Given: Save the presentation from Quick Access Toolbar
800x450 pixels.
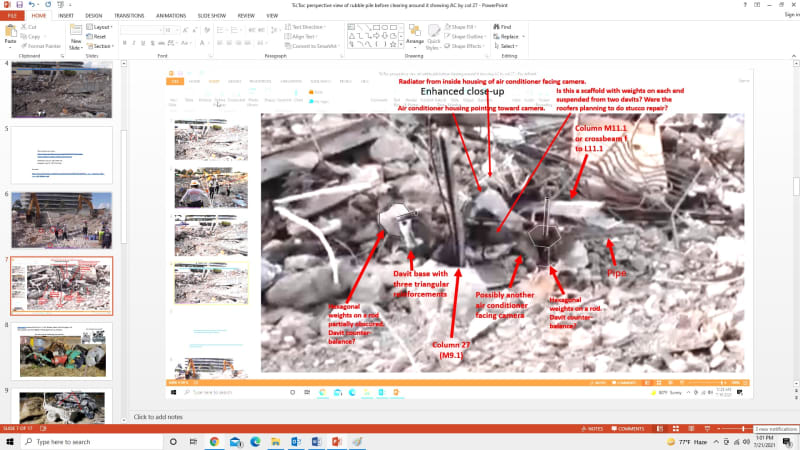Looking at the screenshot, I should click(x=19, y=5).
